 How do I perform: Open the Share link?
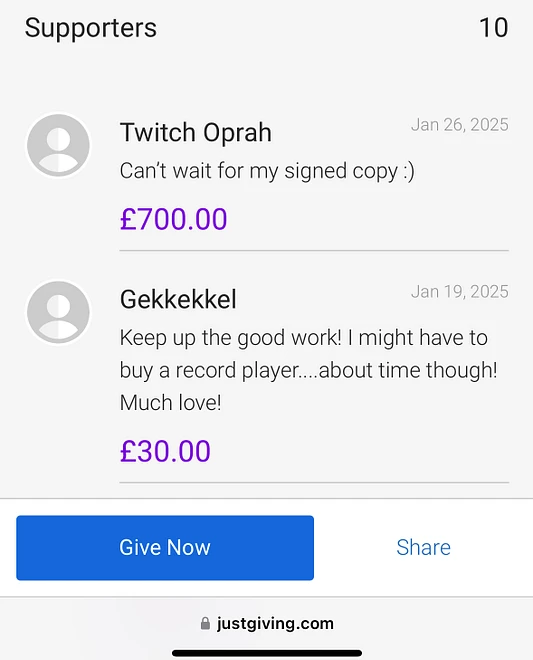(x=423, y=548)
